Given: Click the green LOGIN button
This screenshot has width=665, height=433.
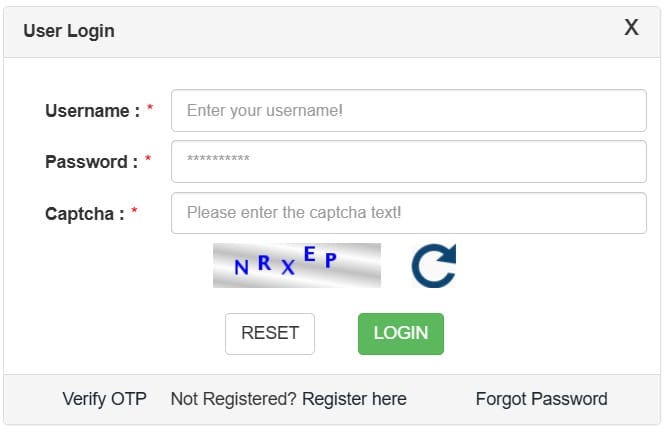Looking at the screenshot, I should [400, 334].
